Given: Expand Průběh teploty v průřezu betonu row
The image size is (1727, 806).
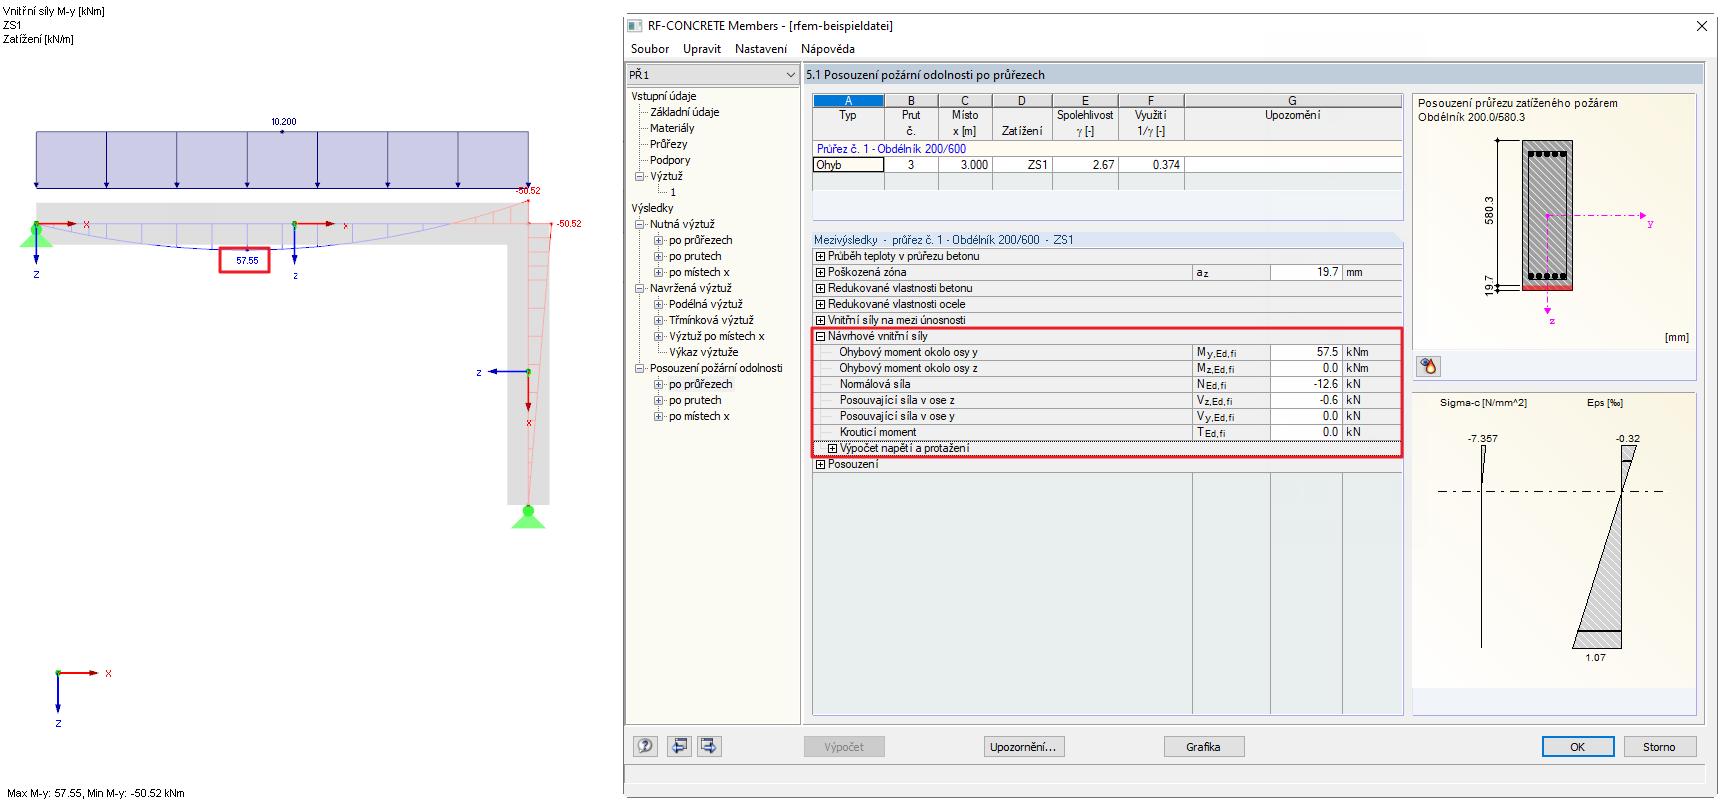Looking at the screenshot, I should (820, 256).
